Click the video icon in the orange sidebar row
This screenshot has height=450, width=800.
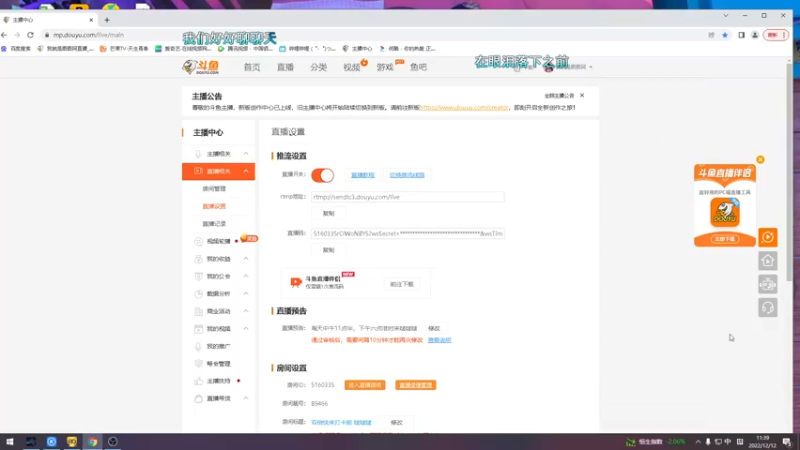click(198, 171)
